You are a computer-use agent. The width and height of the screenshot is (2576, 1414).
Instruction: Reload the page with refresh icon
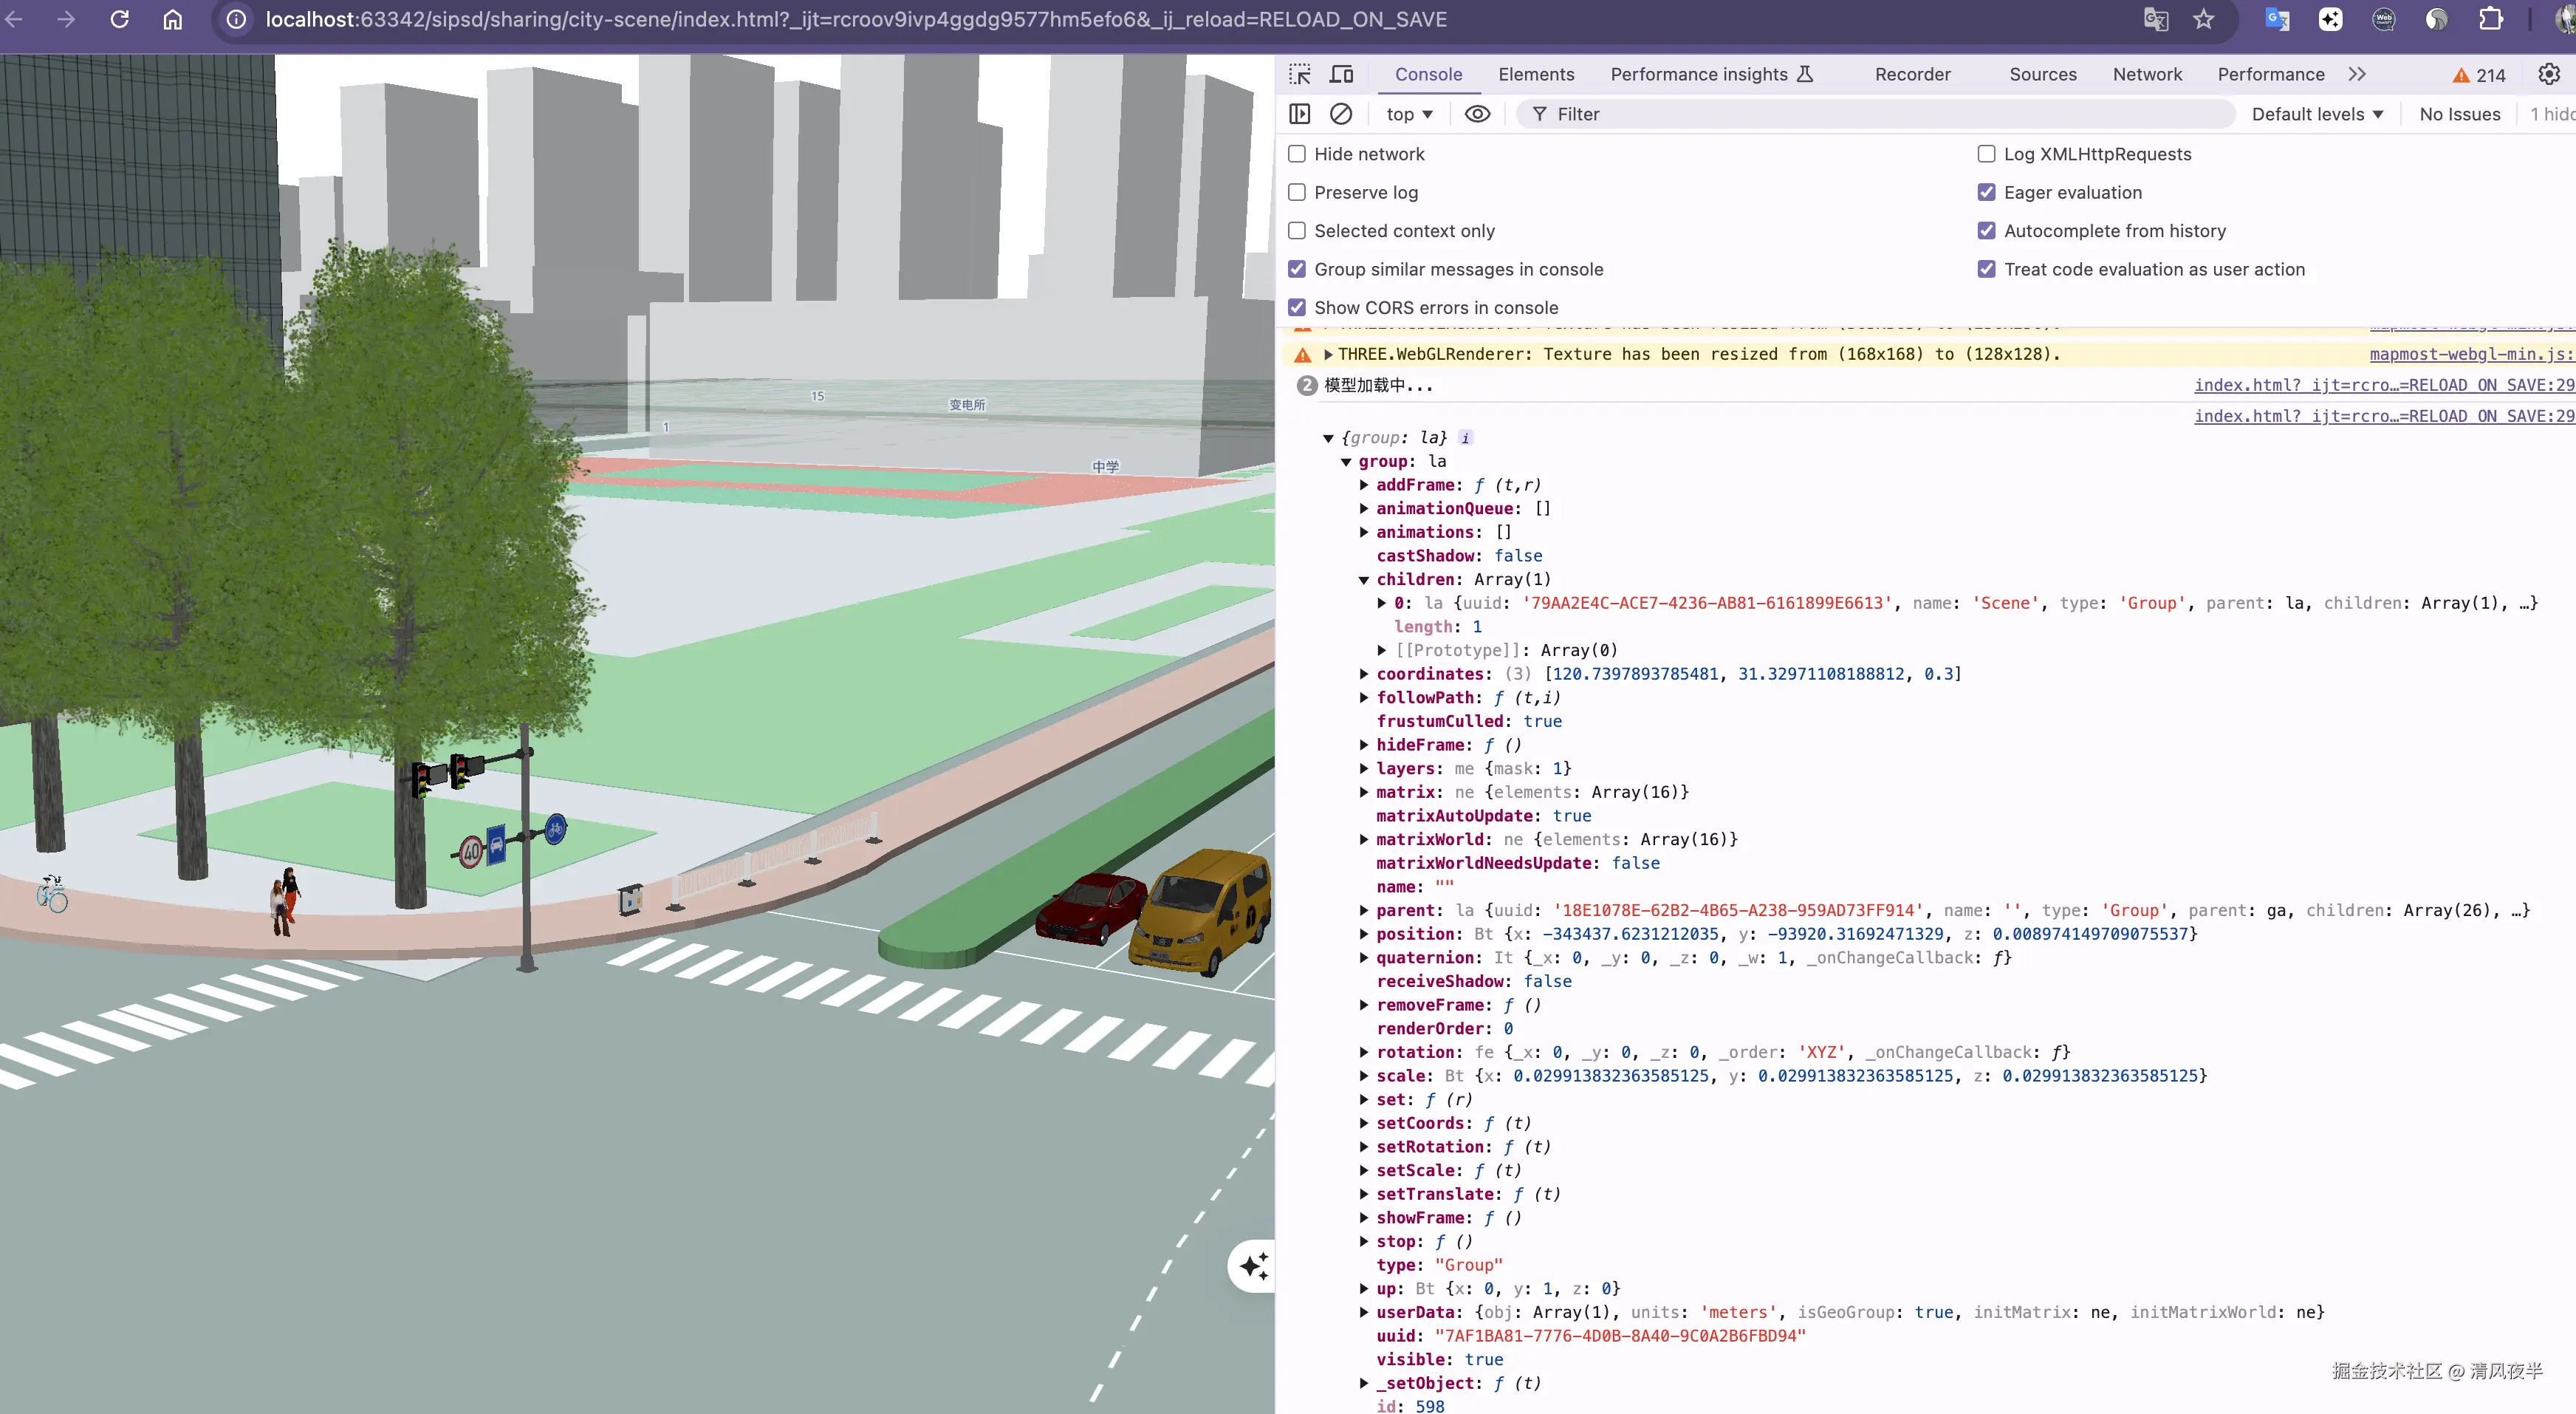coord(119,19)
